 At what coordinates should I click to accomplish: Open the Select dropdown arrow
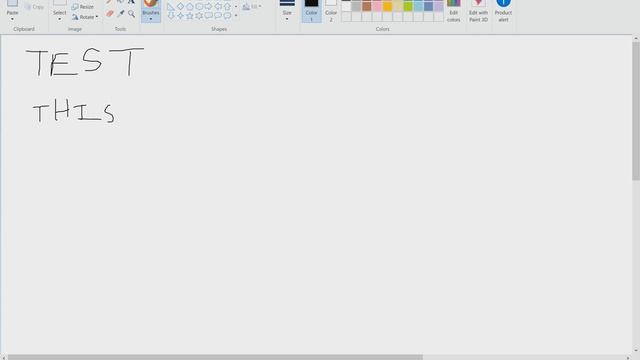pos(59,19)
